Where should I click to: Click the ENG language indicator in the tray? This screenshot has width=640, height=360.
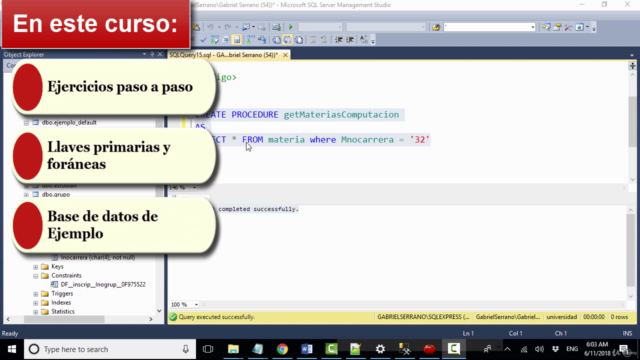(x=572, y=349)
